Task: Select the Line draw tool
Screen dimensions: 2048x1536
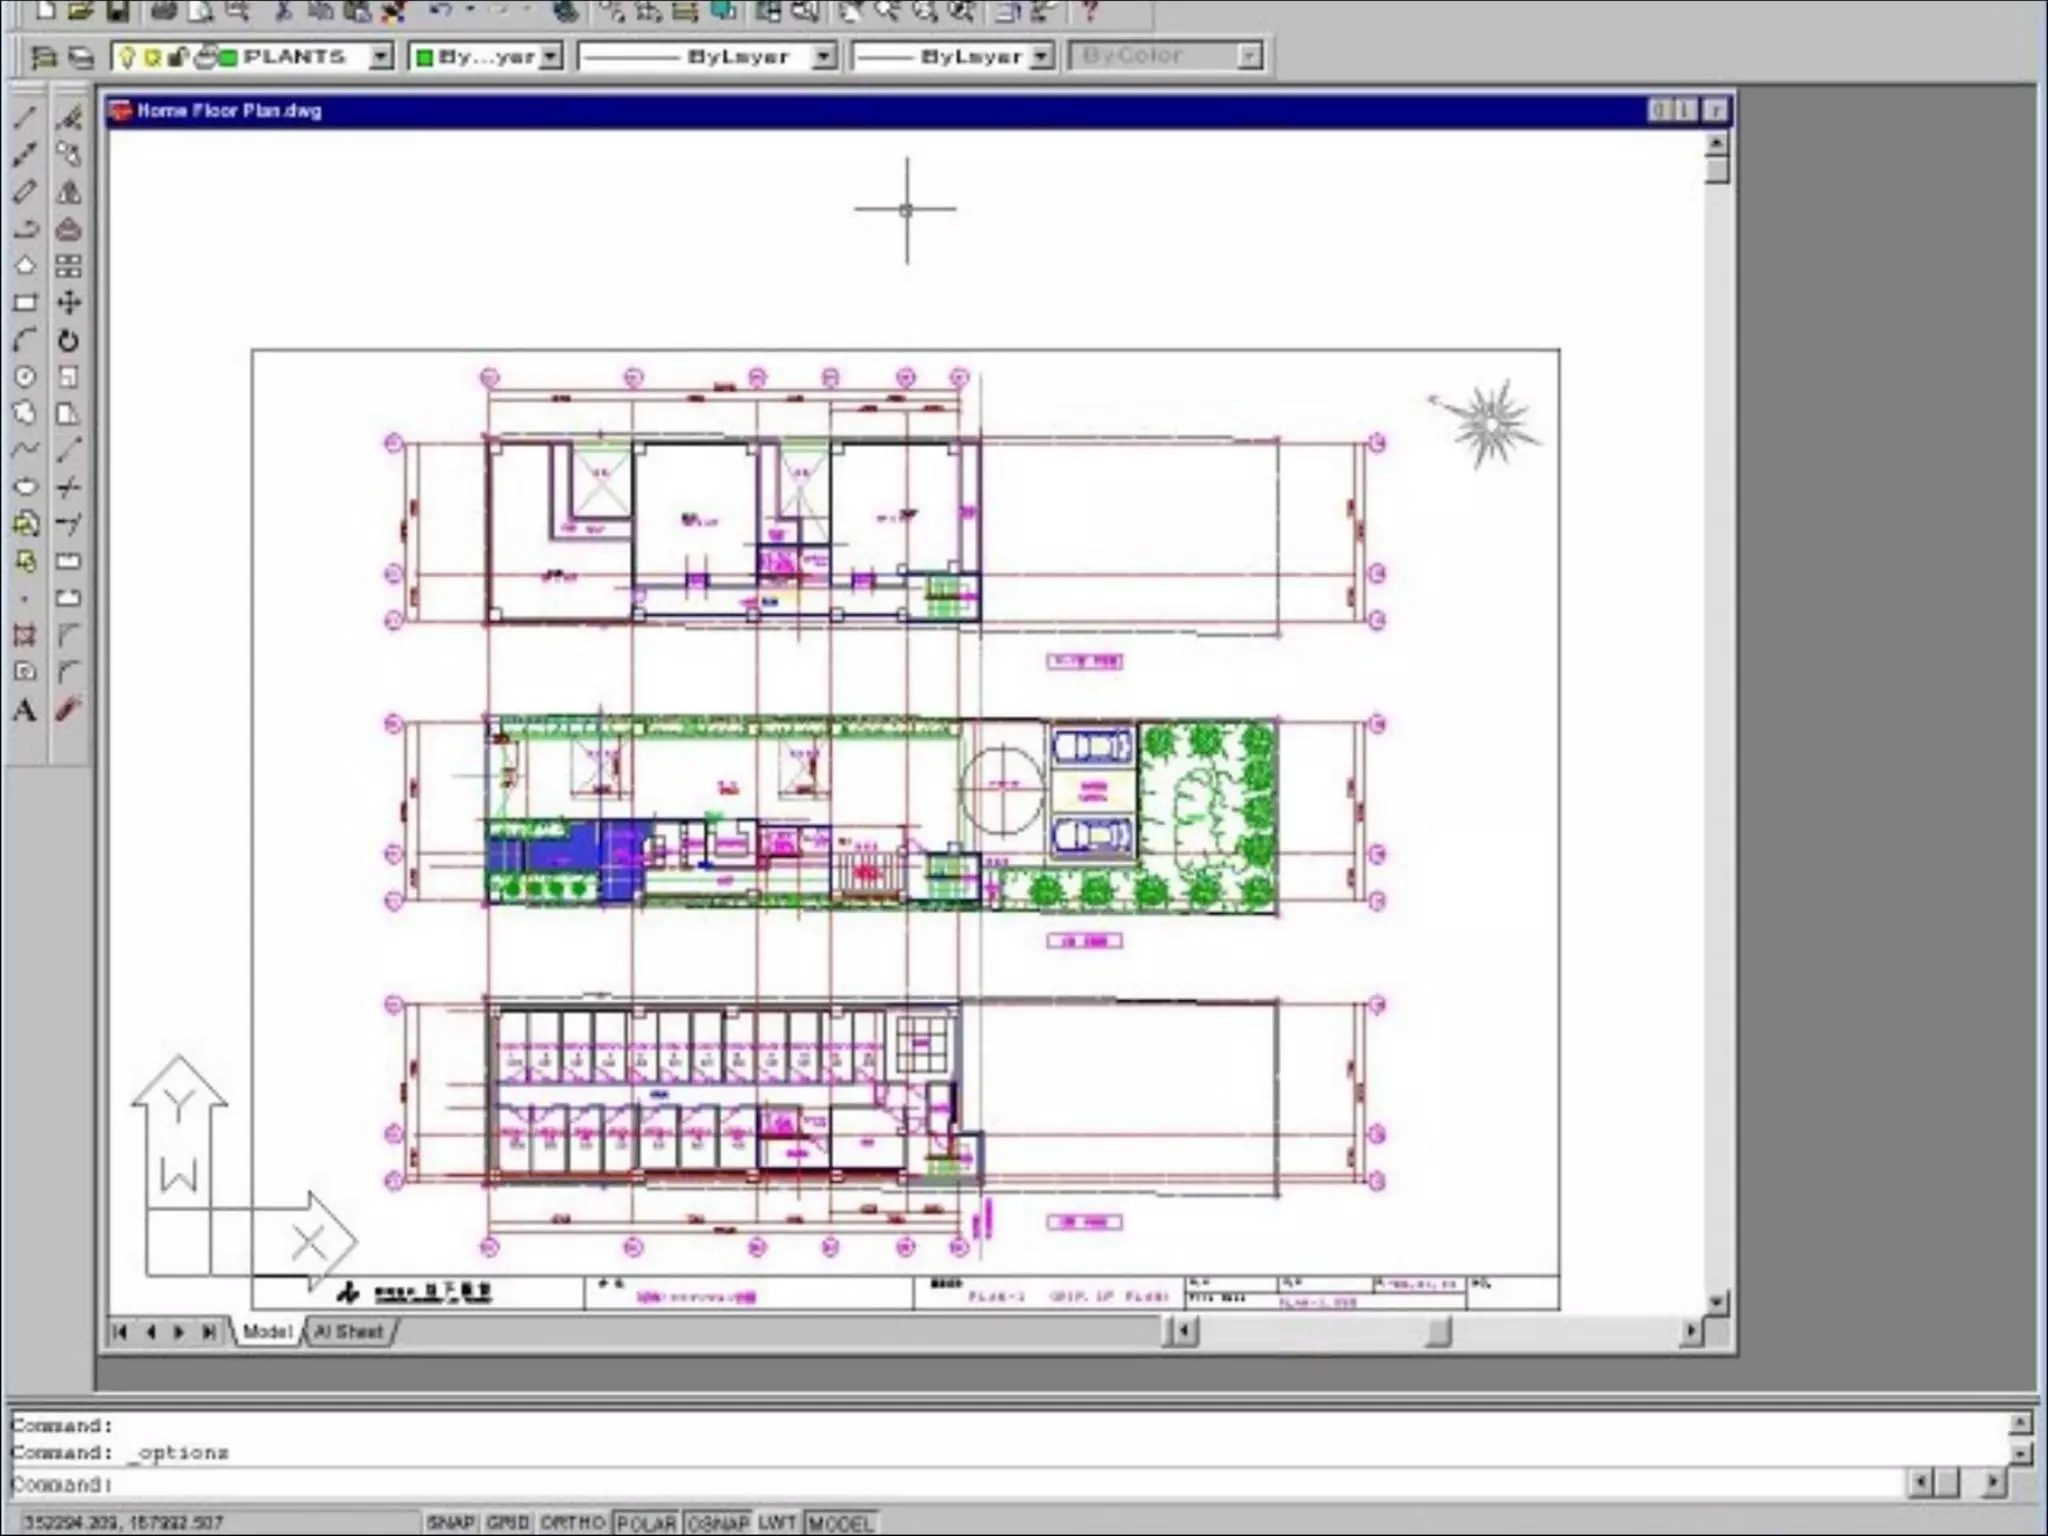Action: pyautogui.click(x=25, y=117)
